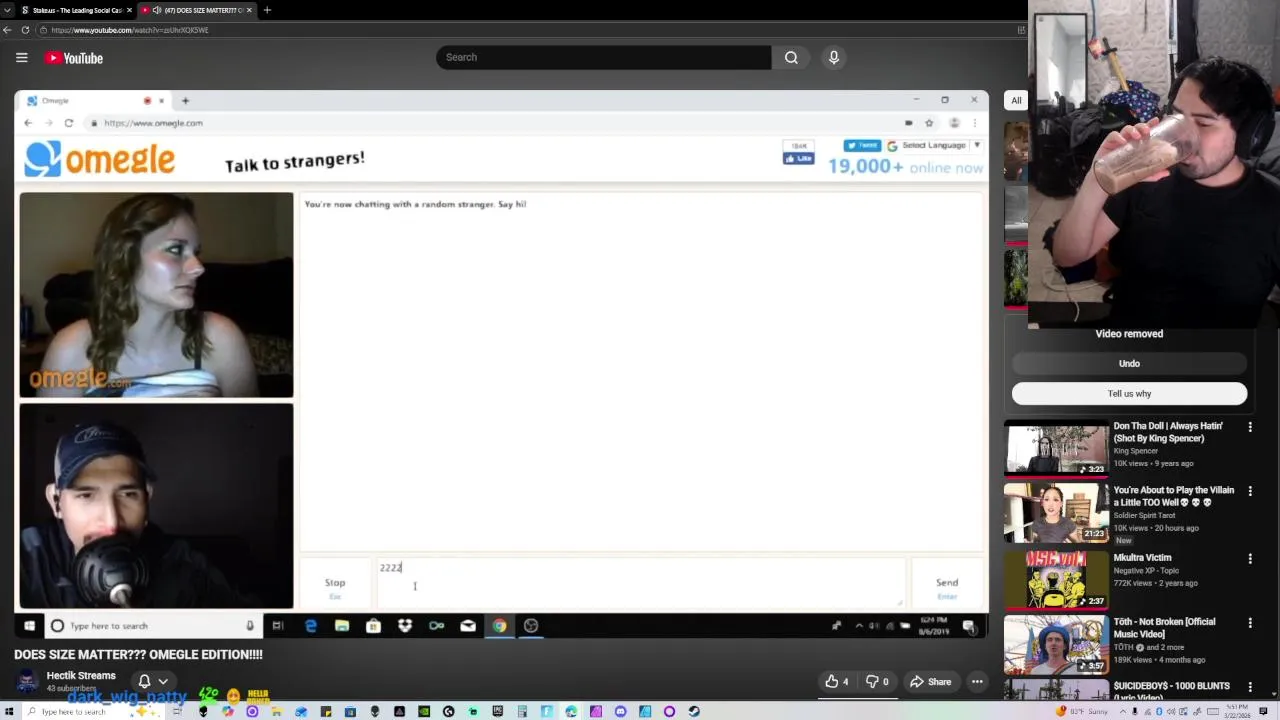
Task: Click the Twitter Tweet button
Action: 862,146
